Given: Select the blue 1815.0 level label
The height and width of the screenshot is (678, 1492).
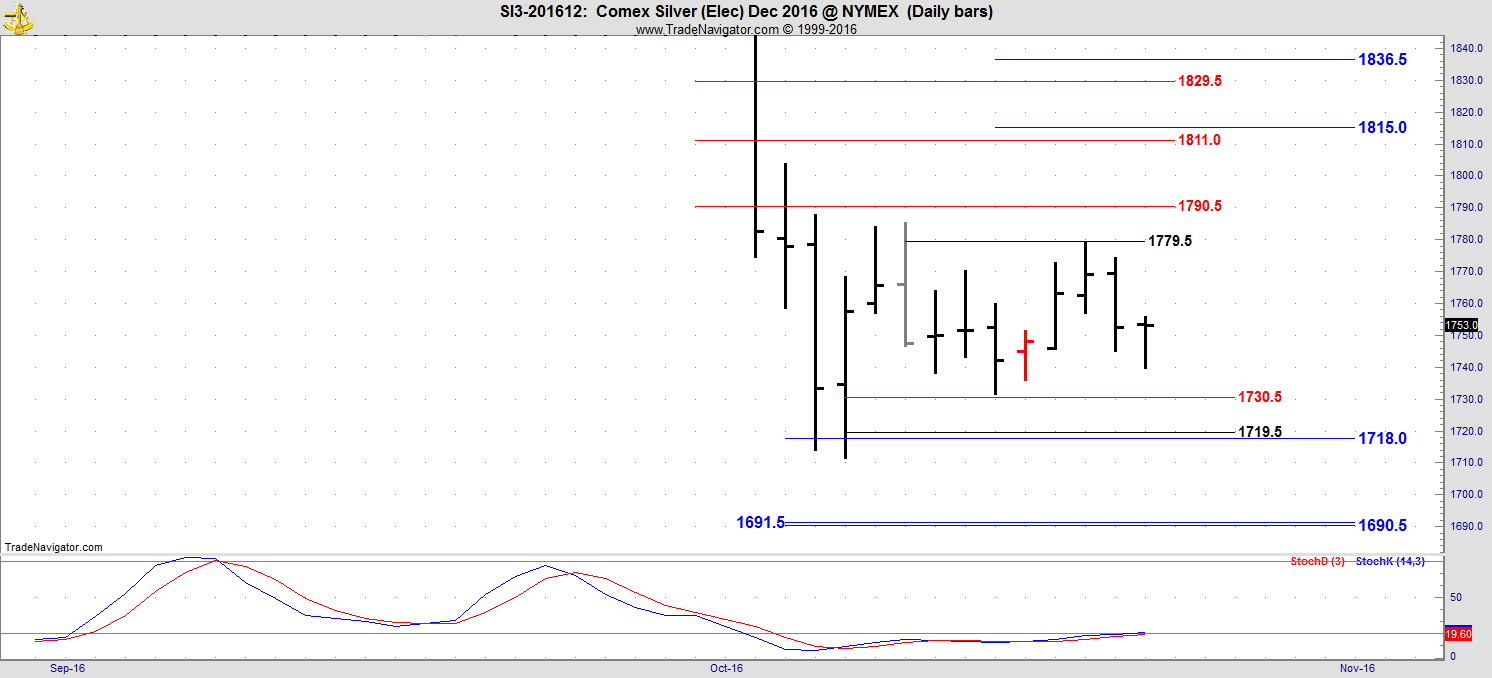Looking at the screenshot, I should tap(1382, 128).
